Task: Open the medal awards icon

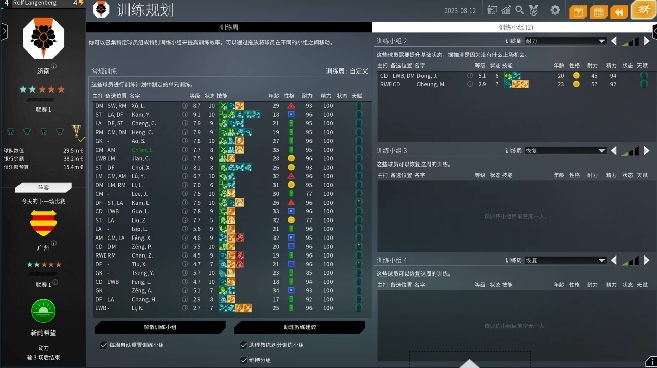Action: tap(533, 10)
